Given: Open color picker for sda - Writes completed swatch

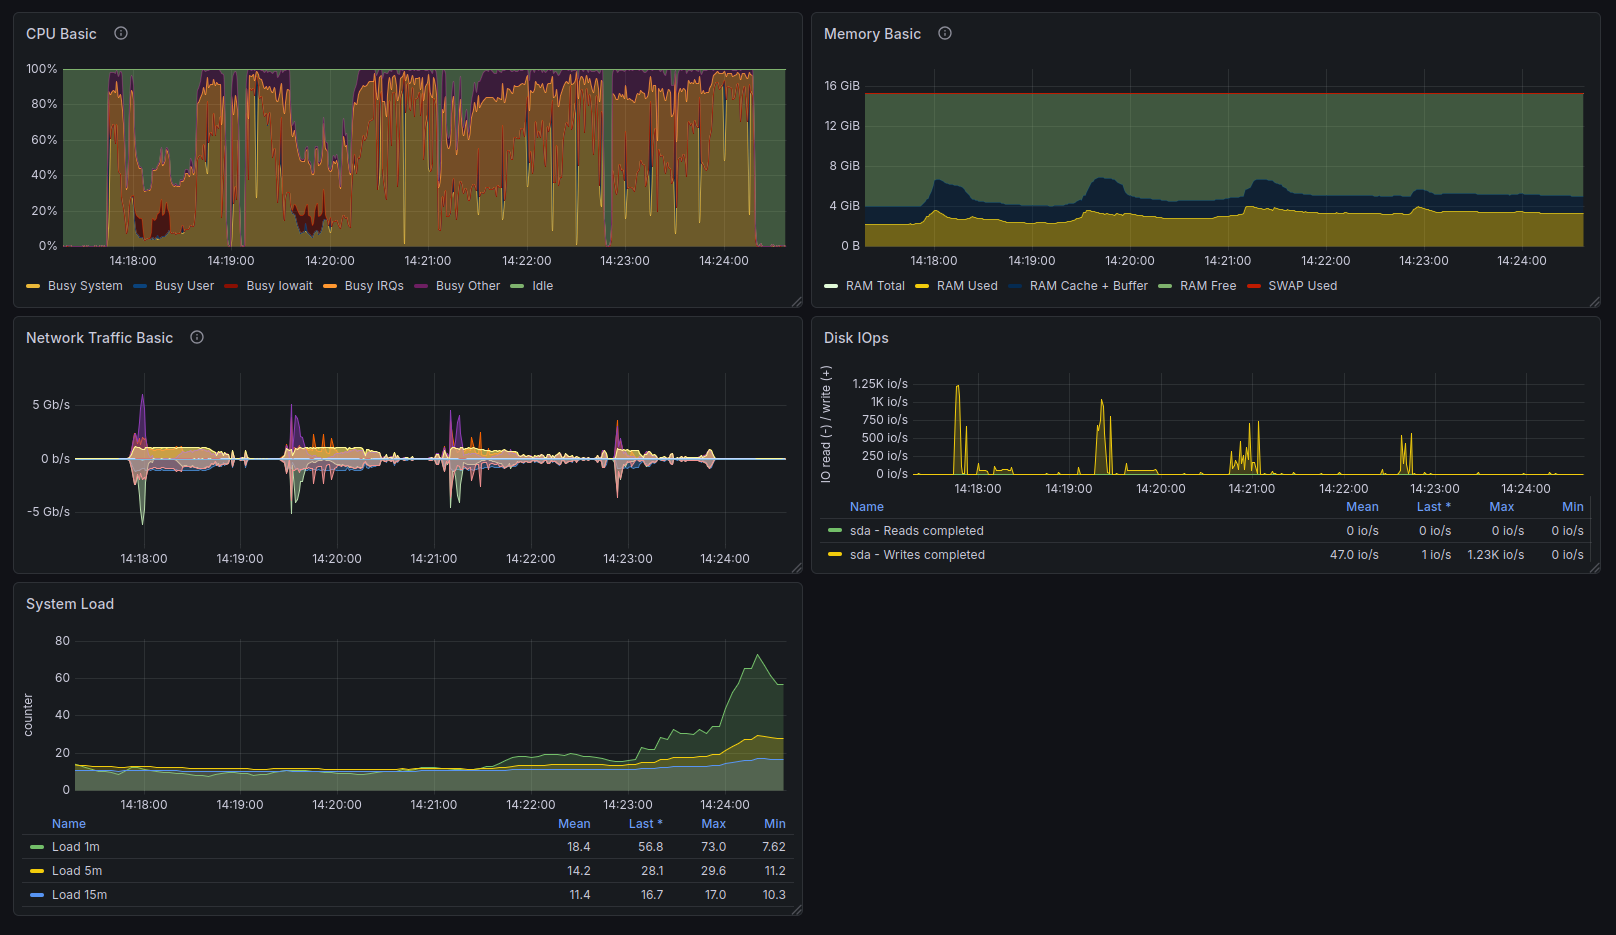Looking at the screenshot, I should [835, 554].
